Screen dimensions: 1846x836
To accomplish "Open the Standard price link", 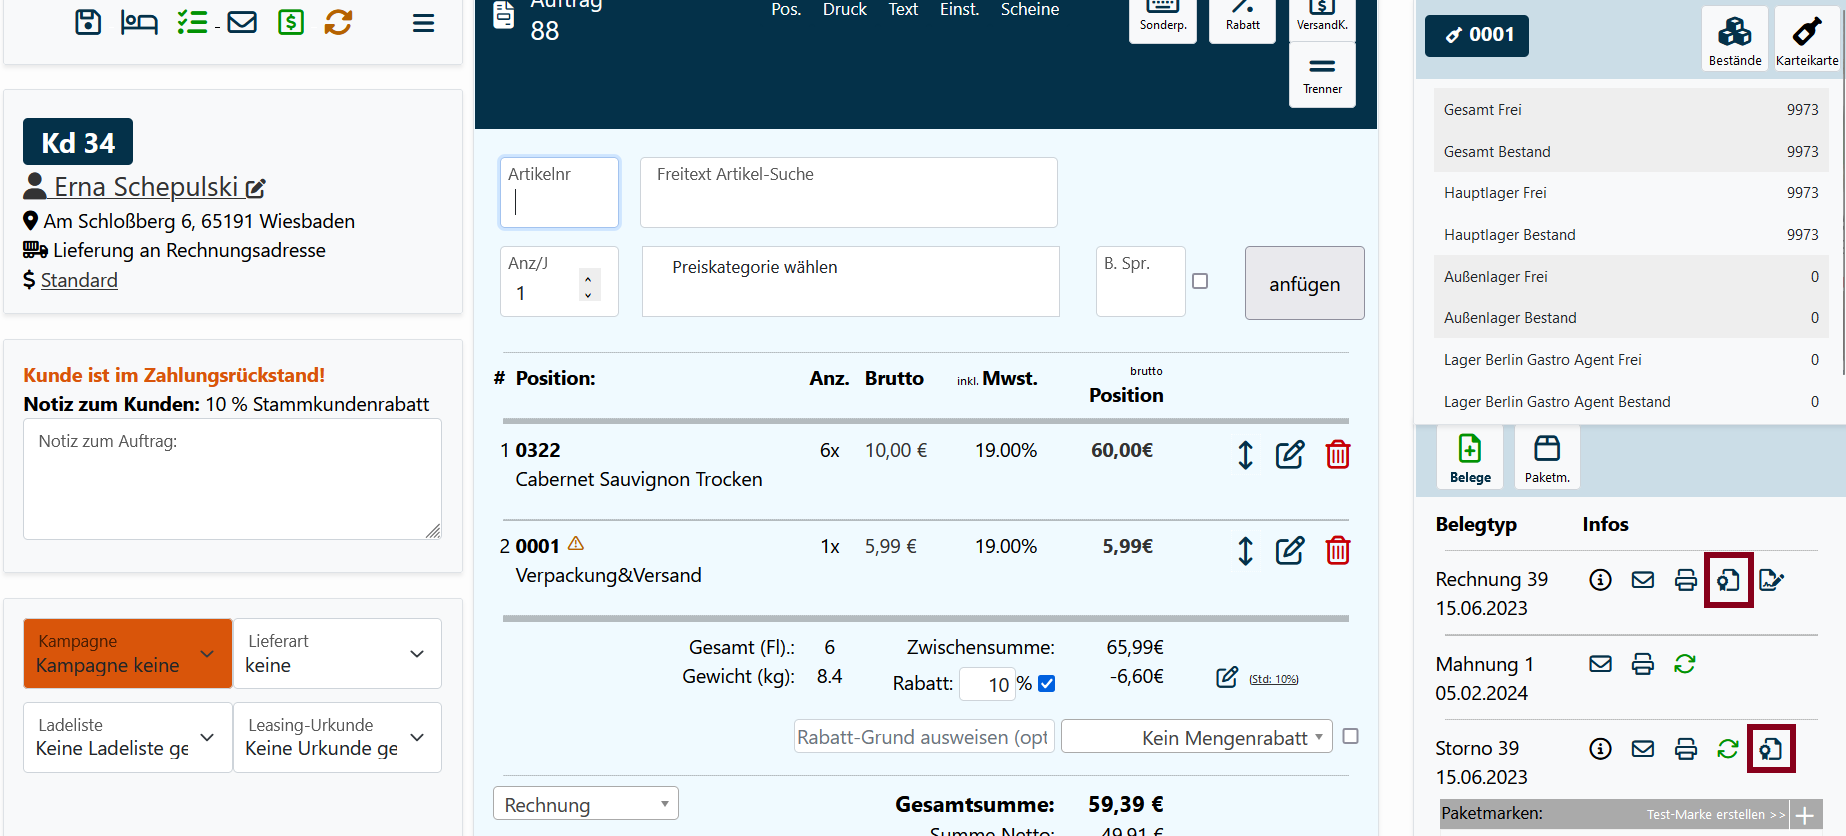I will tap(79, 281).
